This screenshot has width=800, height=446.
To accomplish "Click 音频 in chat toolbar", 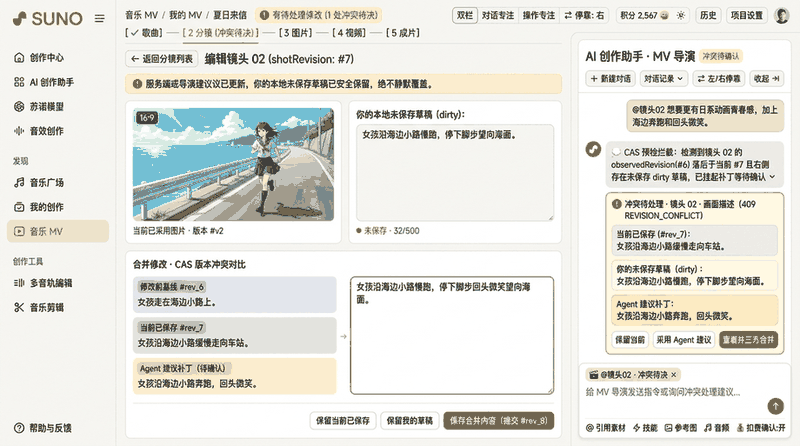I will tap(716, 428).
